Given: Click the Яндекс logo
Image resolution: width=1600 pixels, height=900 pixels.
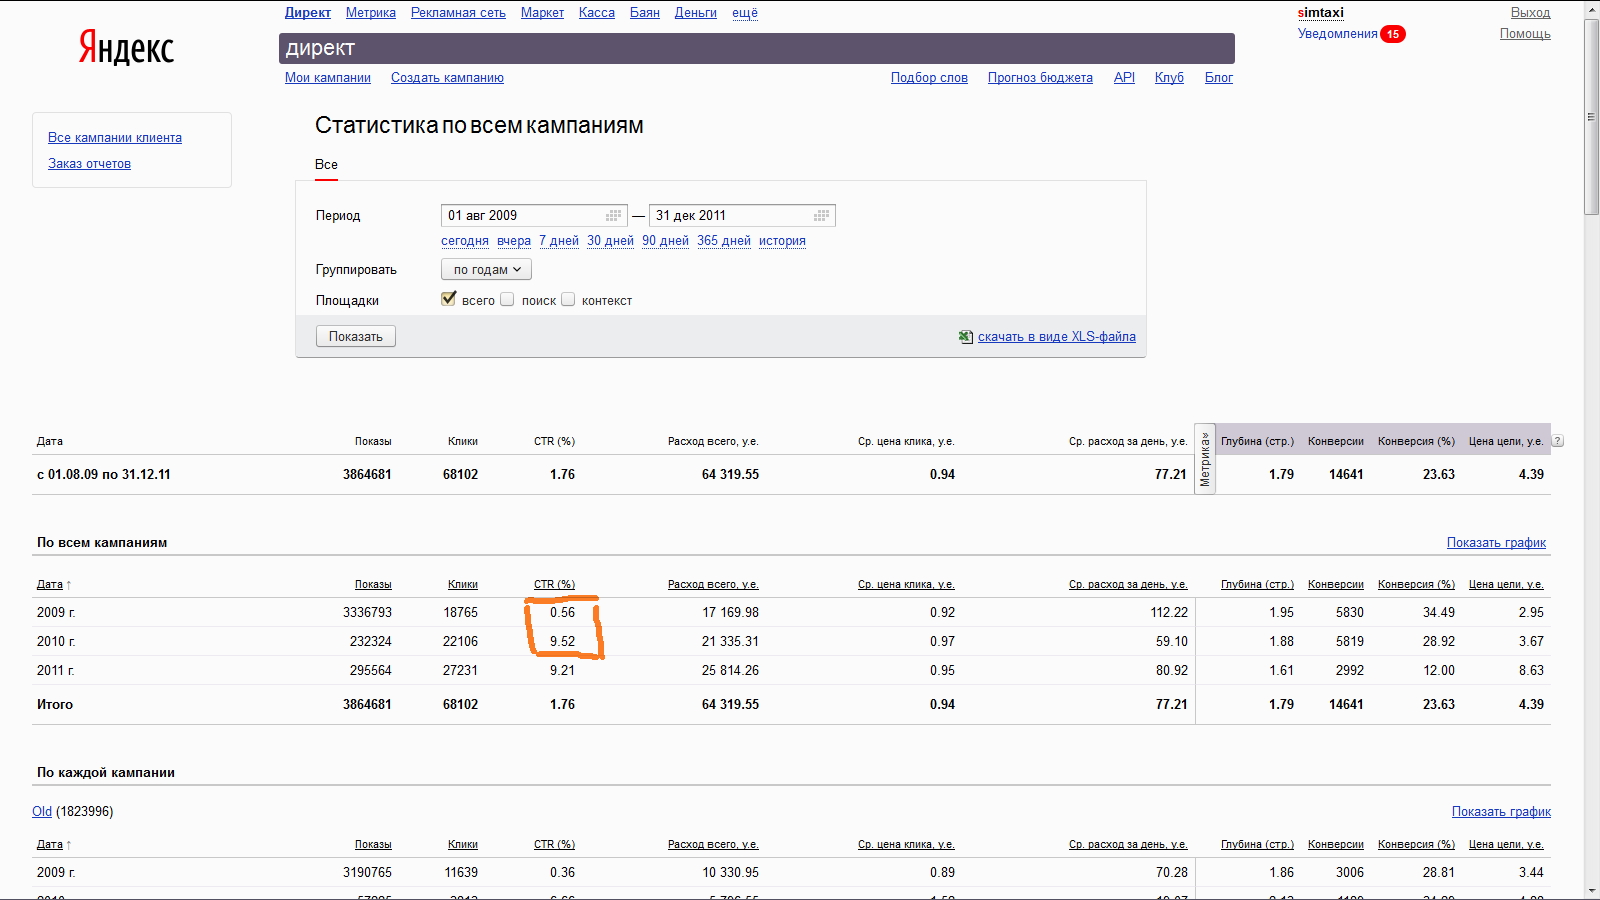Looking at the screenshot, I should 126,47.
